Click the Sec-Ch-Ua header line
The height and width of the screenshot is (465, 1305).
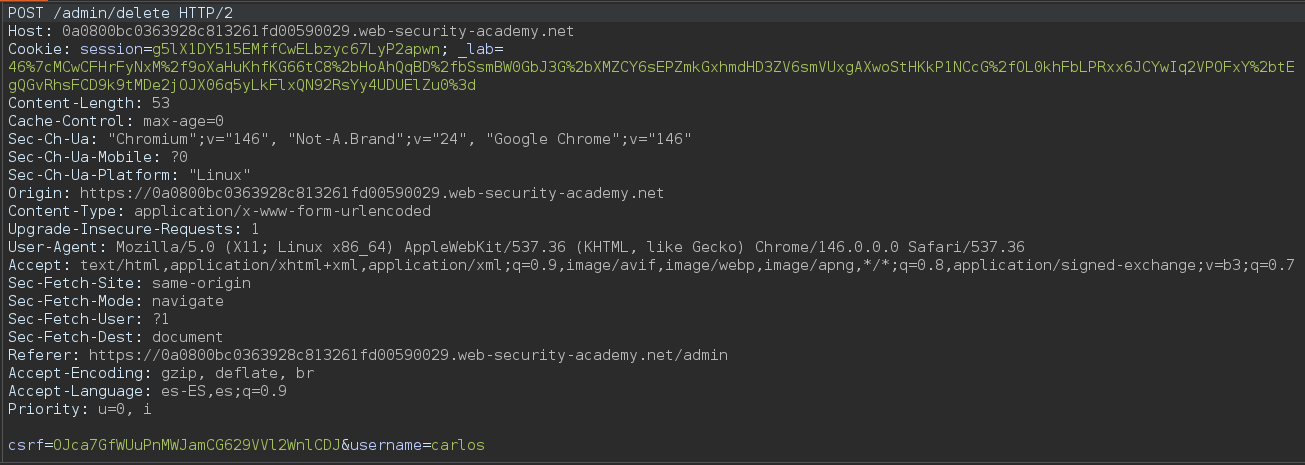point(350,139)
